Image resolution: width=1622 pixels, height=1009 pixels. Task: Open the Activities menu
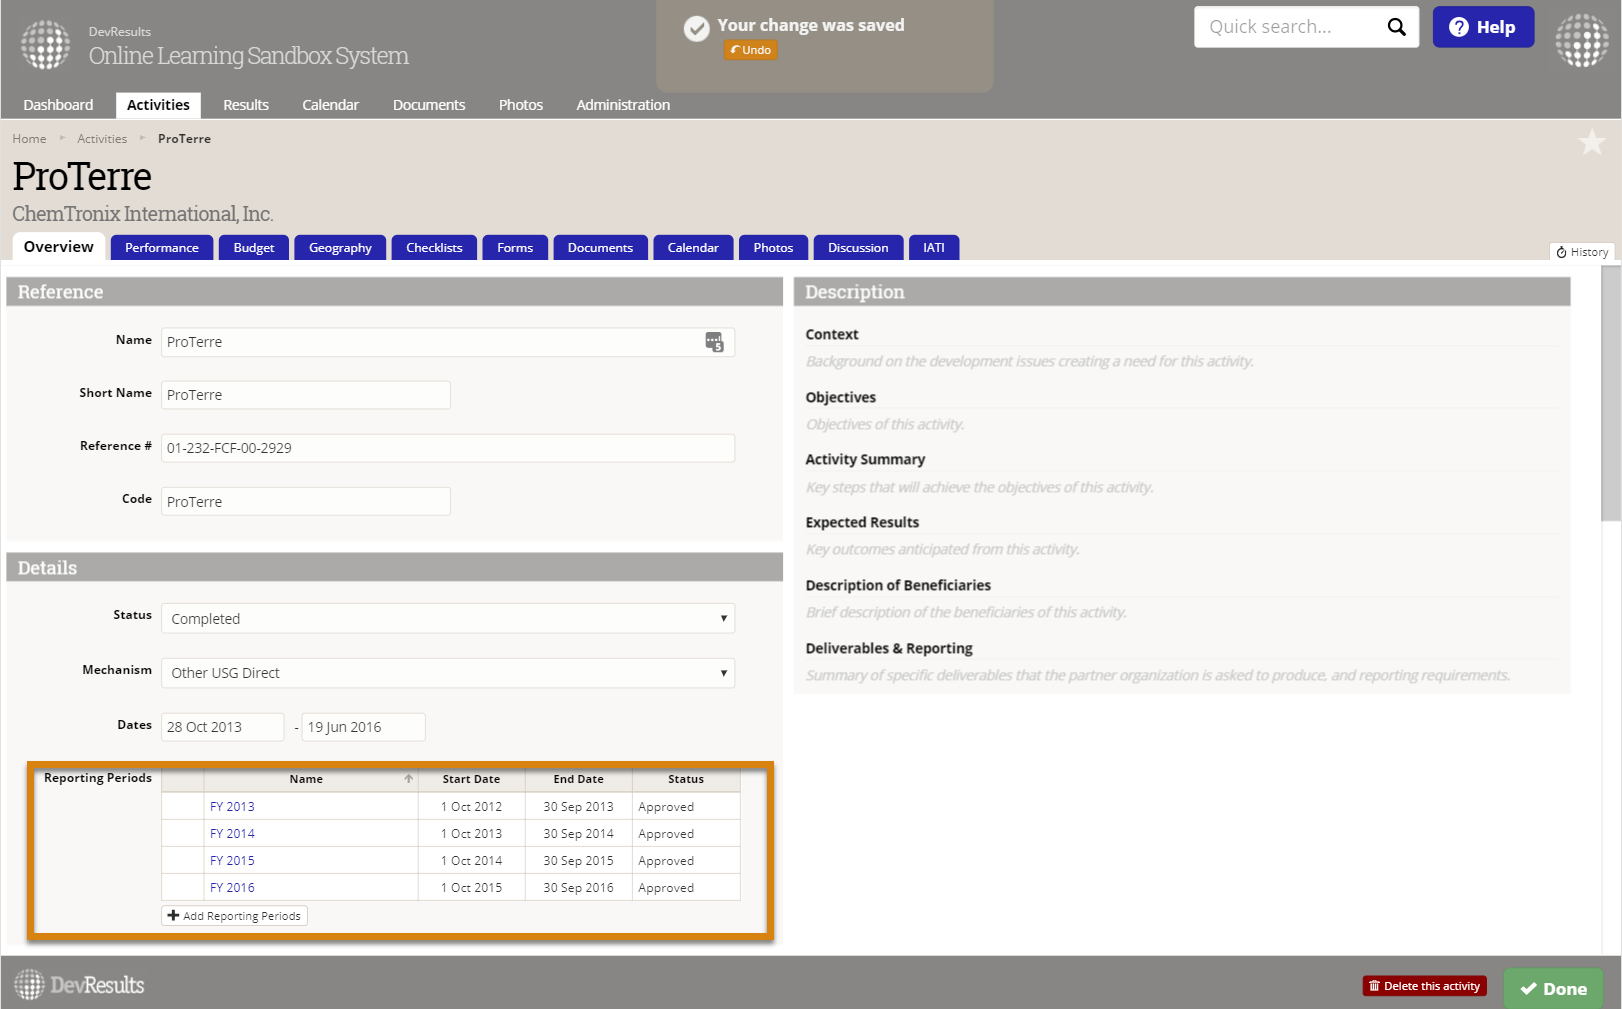158,105
